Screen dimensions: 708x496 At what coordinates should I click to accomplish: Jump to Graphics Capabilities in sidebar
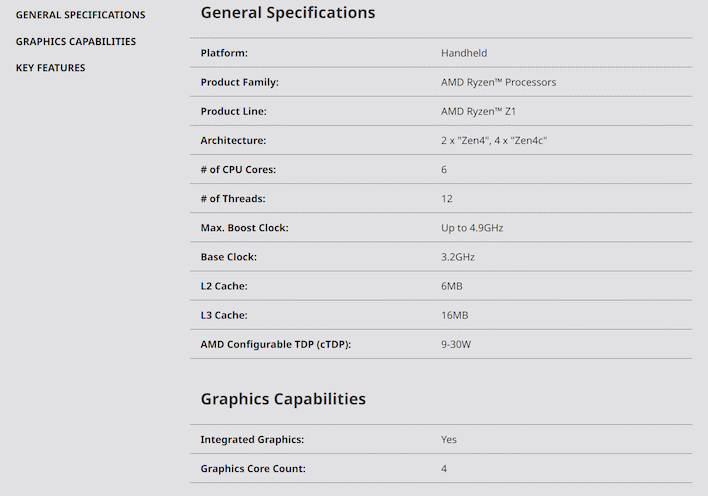pos(76,42)
